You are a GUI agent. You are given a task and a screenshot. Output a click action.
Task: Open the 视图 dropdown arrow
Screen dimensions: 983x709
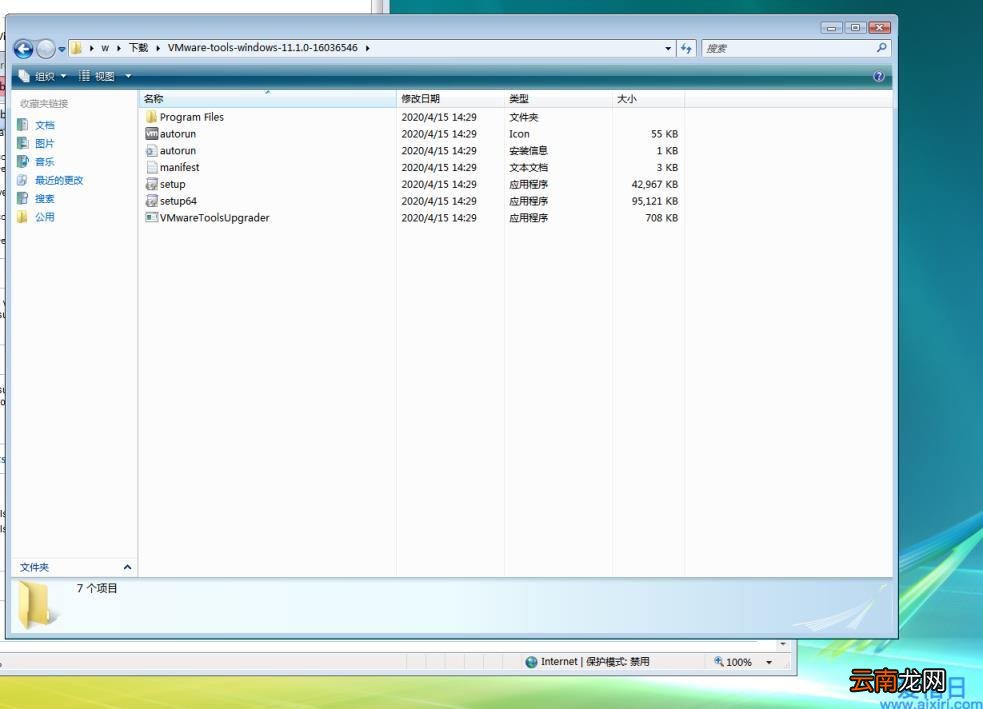(x=128, y=76)
